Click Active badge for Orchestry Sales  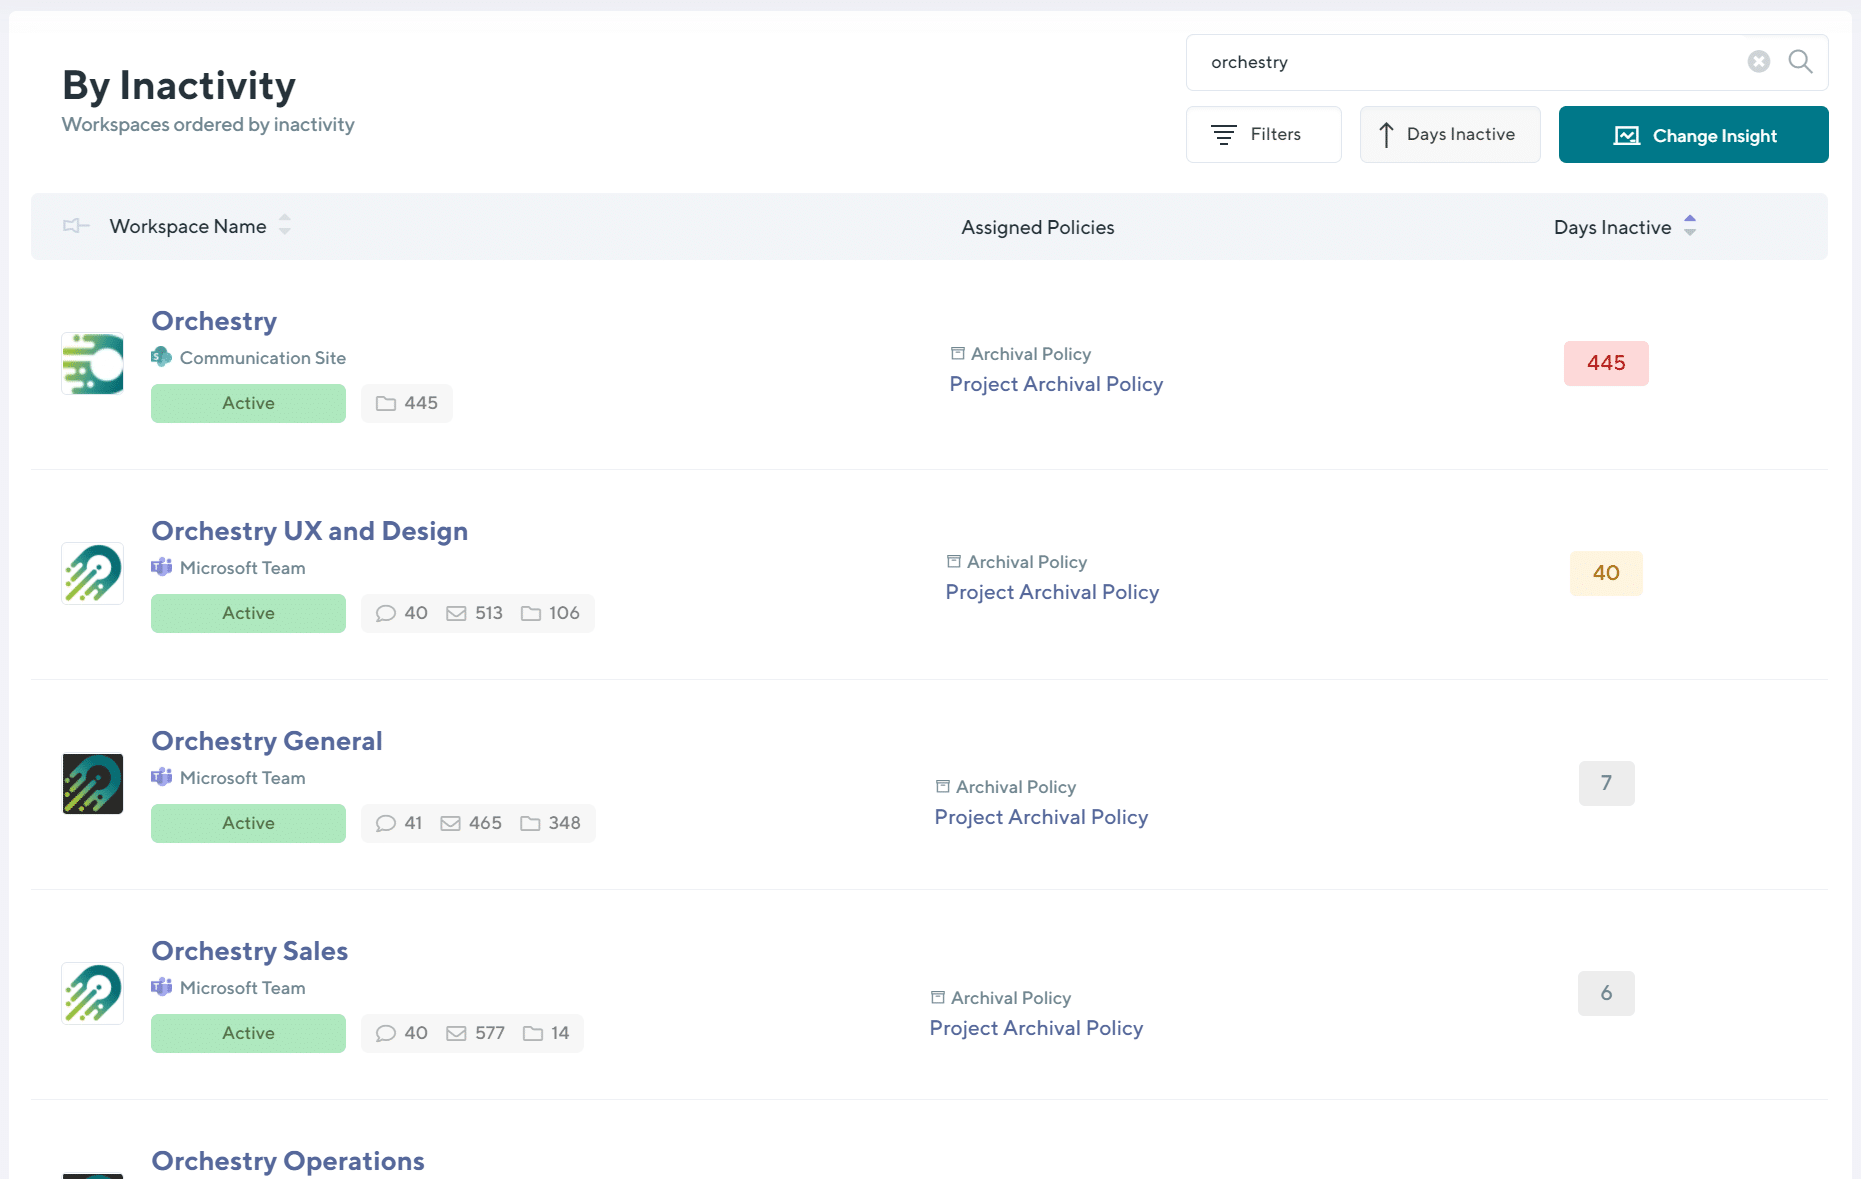pyautogui.click(x=248, y=1033)
